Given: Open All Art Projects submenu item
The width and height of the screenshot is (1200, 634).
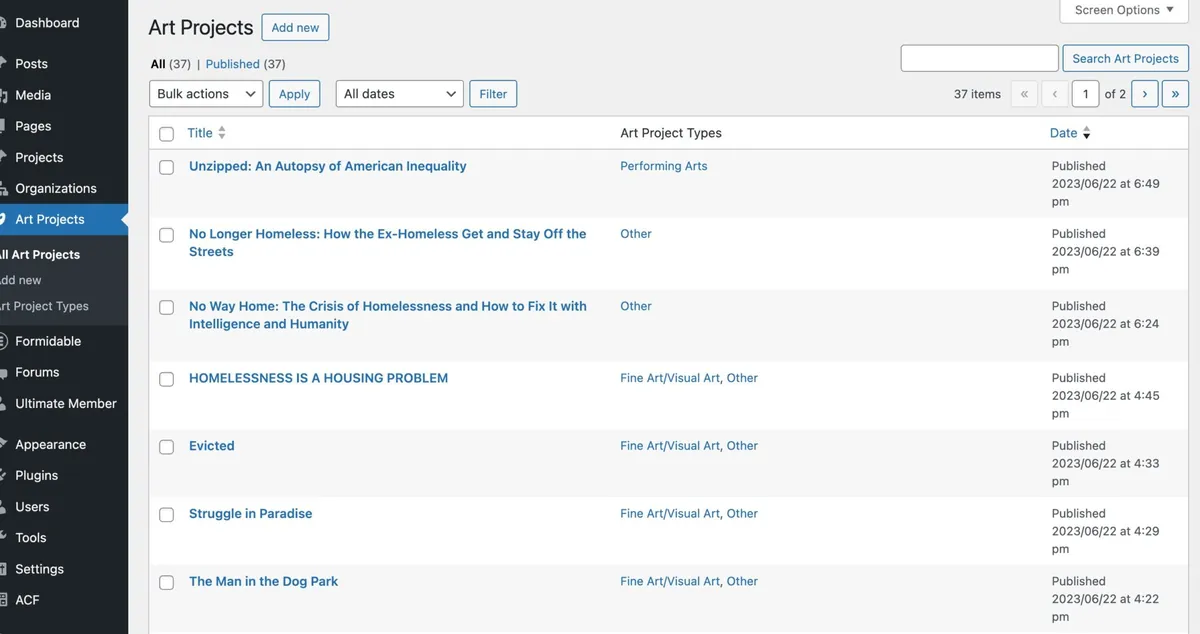Looking at the screenshot, I should (x=40, y=254).
